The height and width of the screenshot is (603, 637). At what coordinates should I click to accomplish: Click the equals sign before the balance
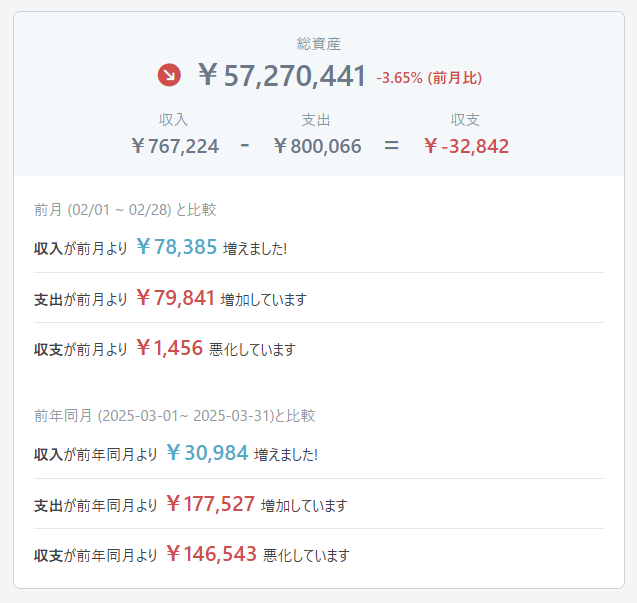391,146
